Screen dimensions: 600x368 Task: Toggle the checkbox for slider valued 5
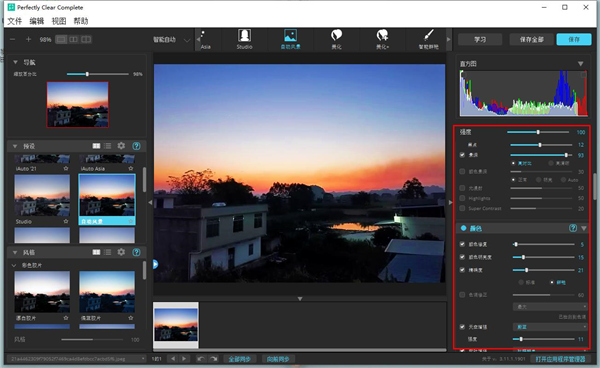pos(462,244)
